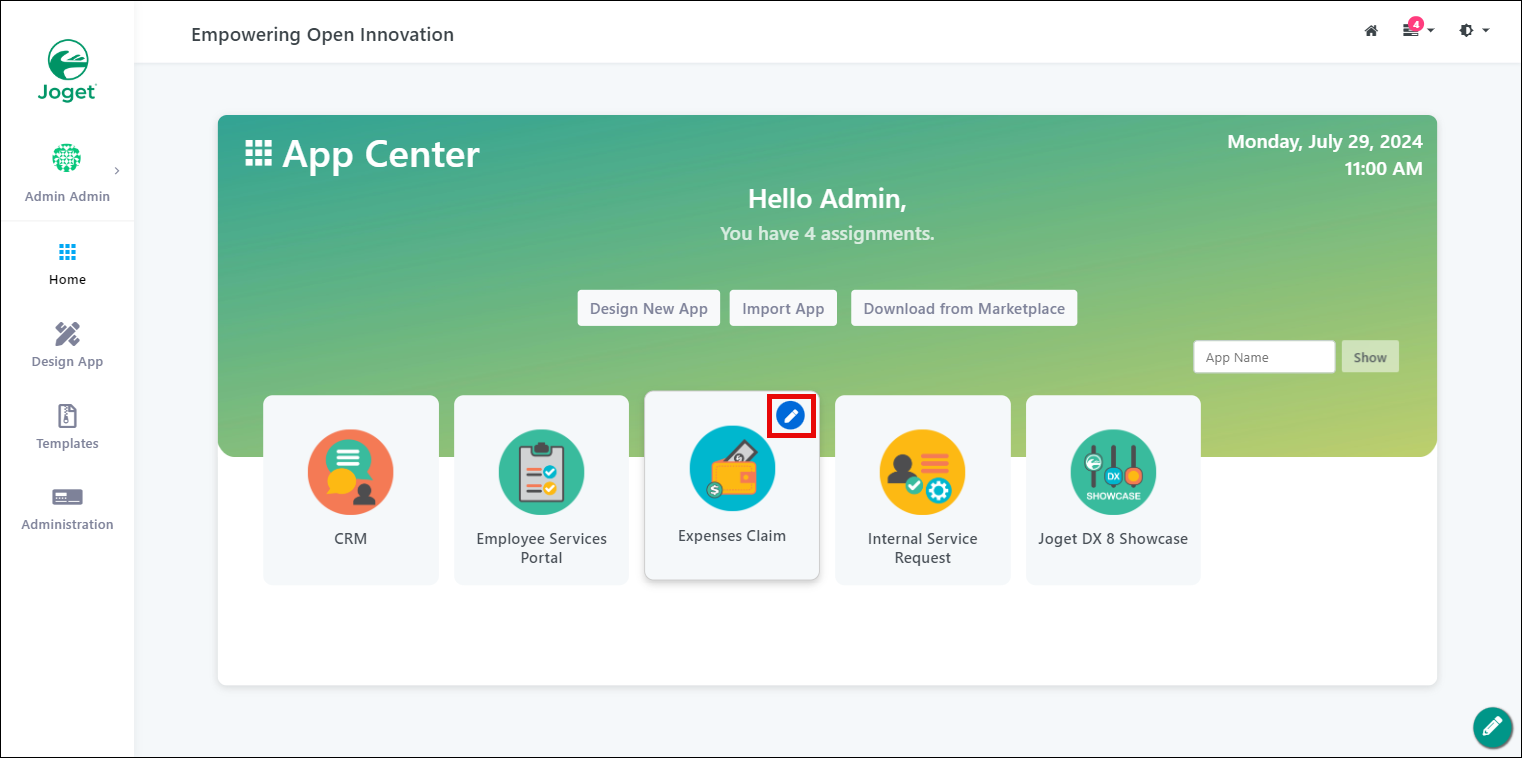Click the home icon in top bar
Viewport: 1522px width, 758px height.
click(1371, 31)
